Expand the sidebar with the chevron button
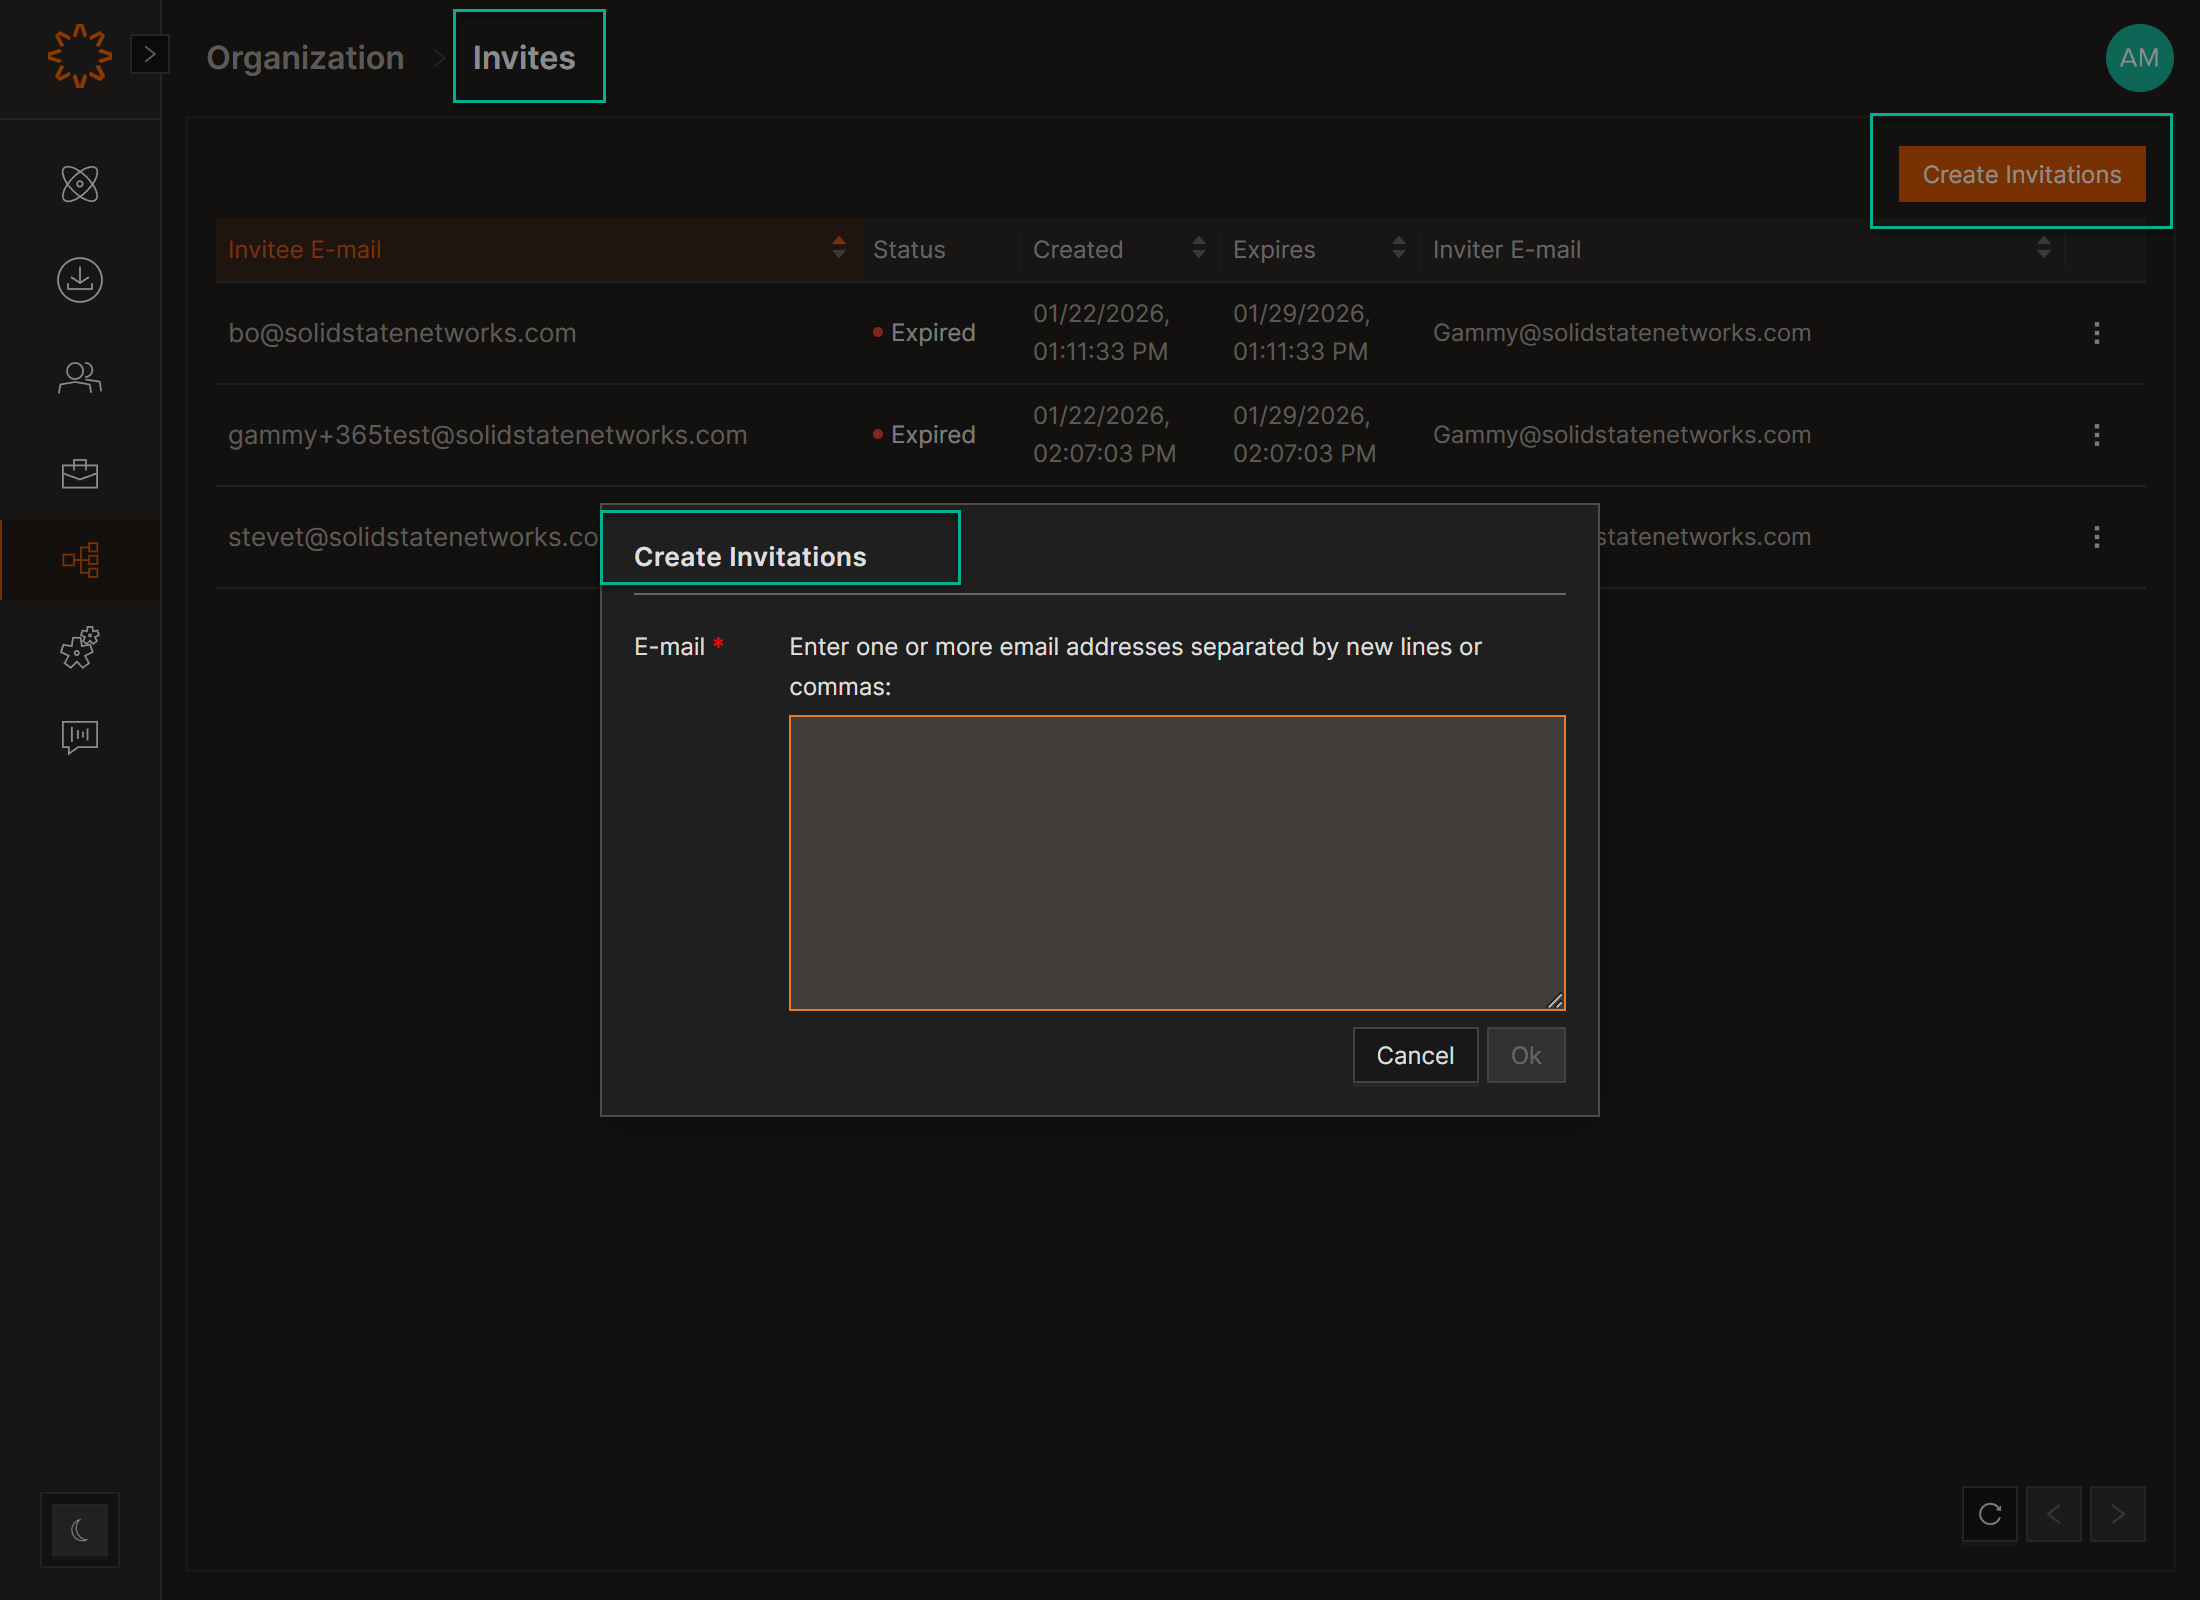 coord(150,54)
